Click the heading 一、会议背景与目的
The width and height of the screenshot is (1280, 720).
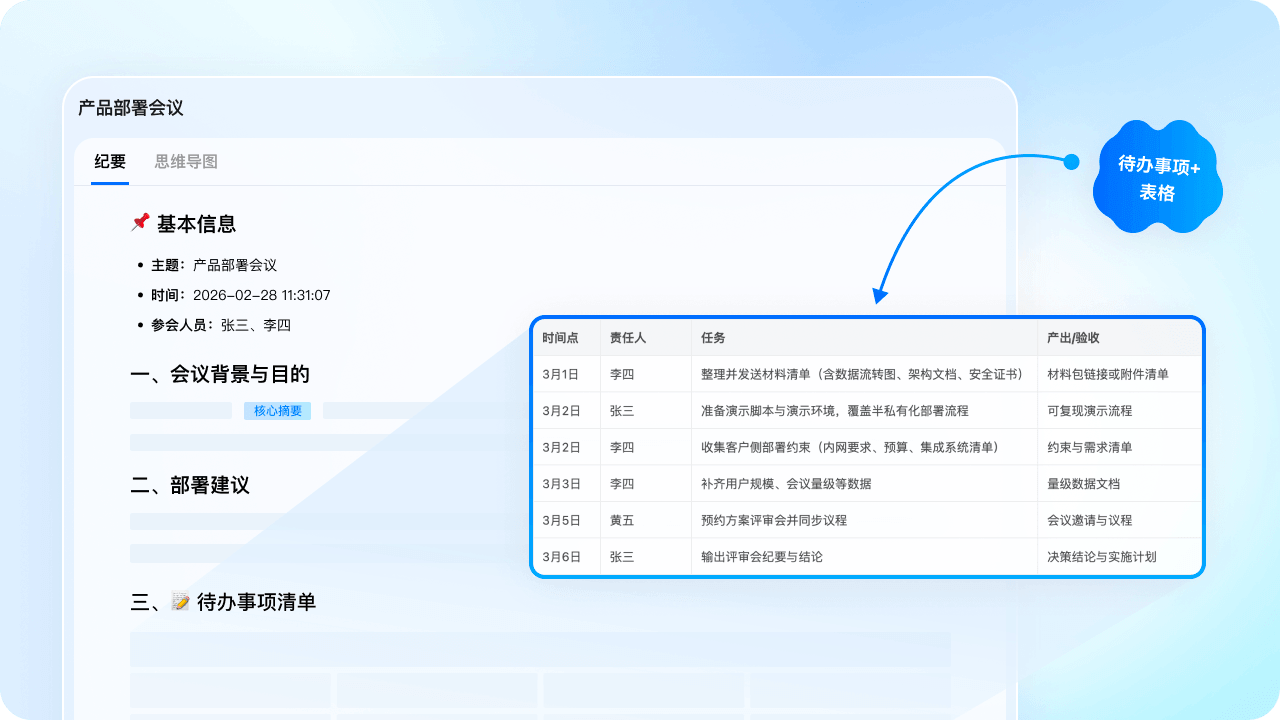coord(220,374)
